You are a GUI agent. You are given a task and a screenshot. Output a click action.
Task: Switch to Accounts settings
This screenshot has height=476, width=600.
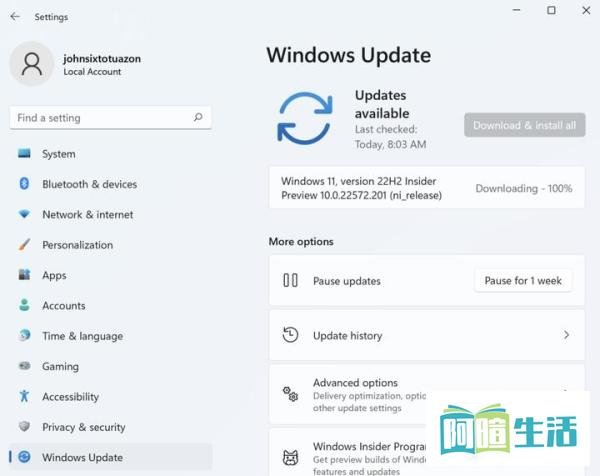click(111, 305)
